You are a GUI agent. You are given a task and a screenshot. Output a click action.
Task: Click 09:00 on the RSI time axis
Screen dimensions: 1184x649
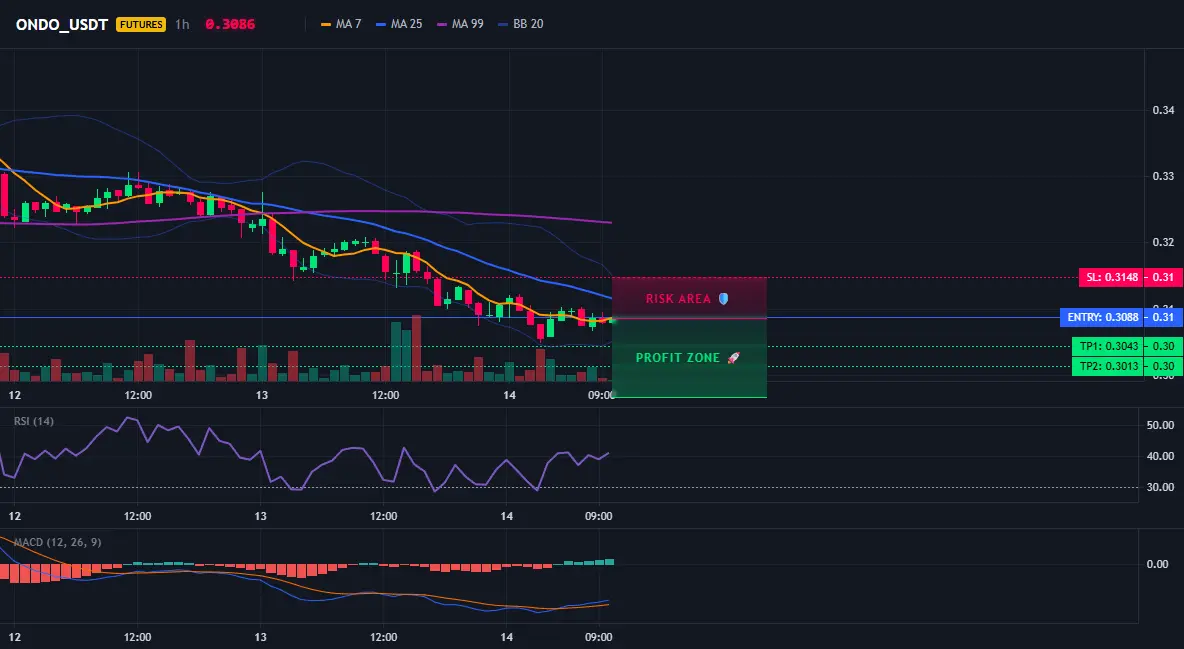(x=598, y=516)
